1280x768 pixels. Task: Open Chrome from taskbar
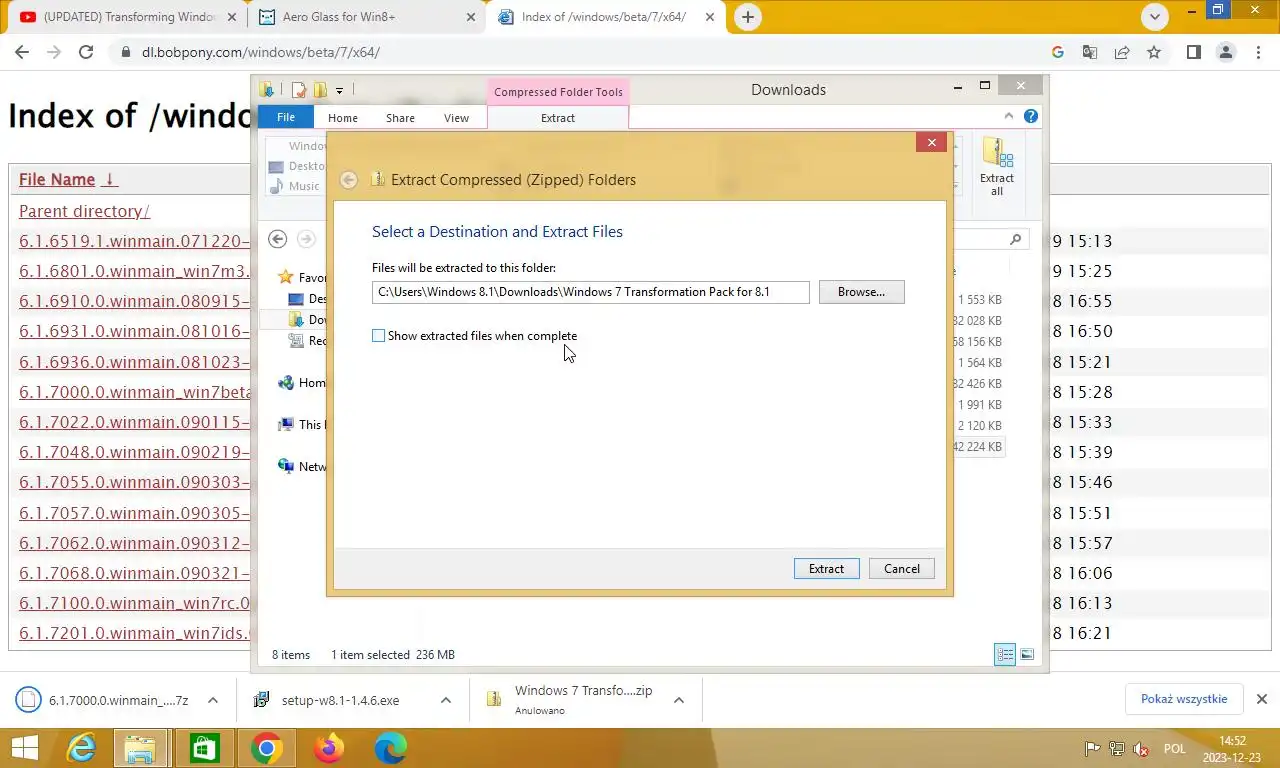[266, 748]
